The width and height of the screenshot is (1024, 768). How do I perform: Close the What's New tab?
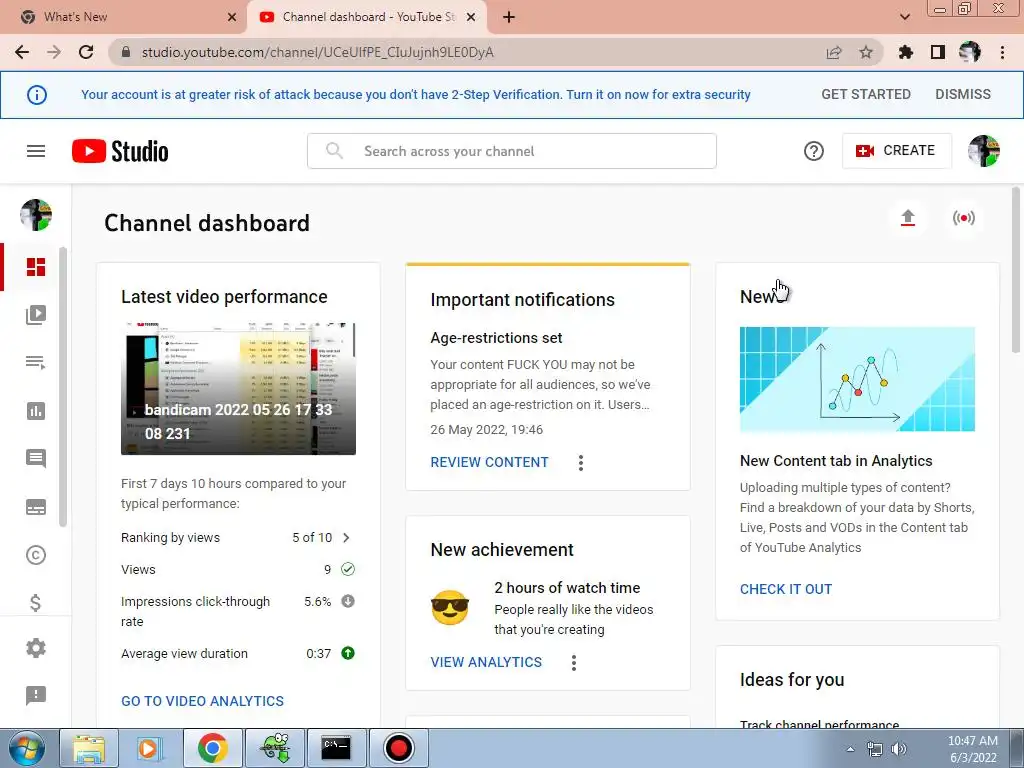click(x=231, y=17)
